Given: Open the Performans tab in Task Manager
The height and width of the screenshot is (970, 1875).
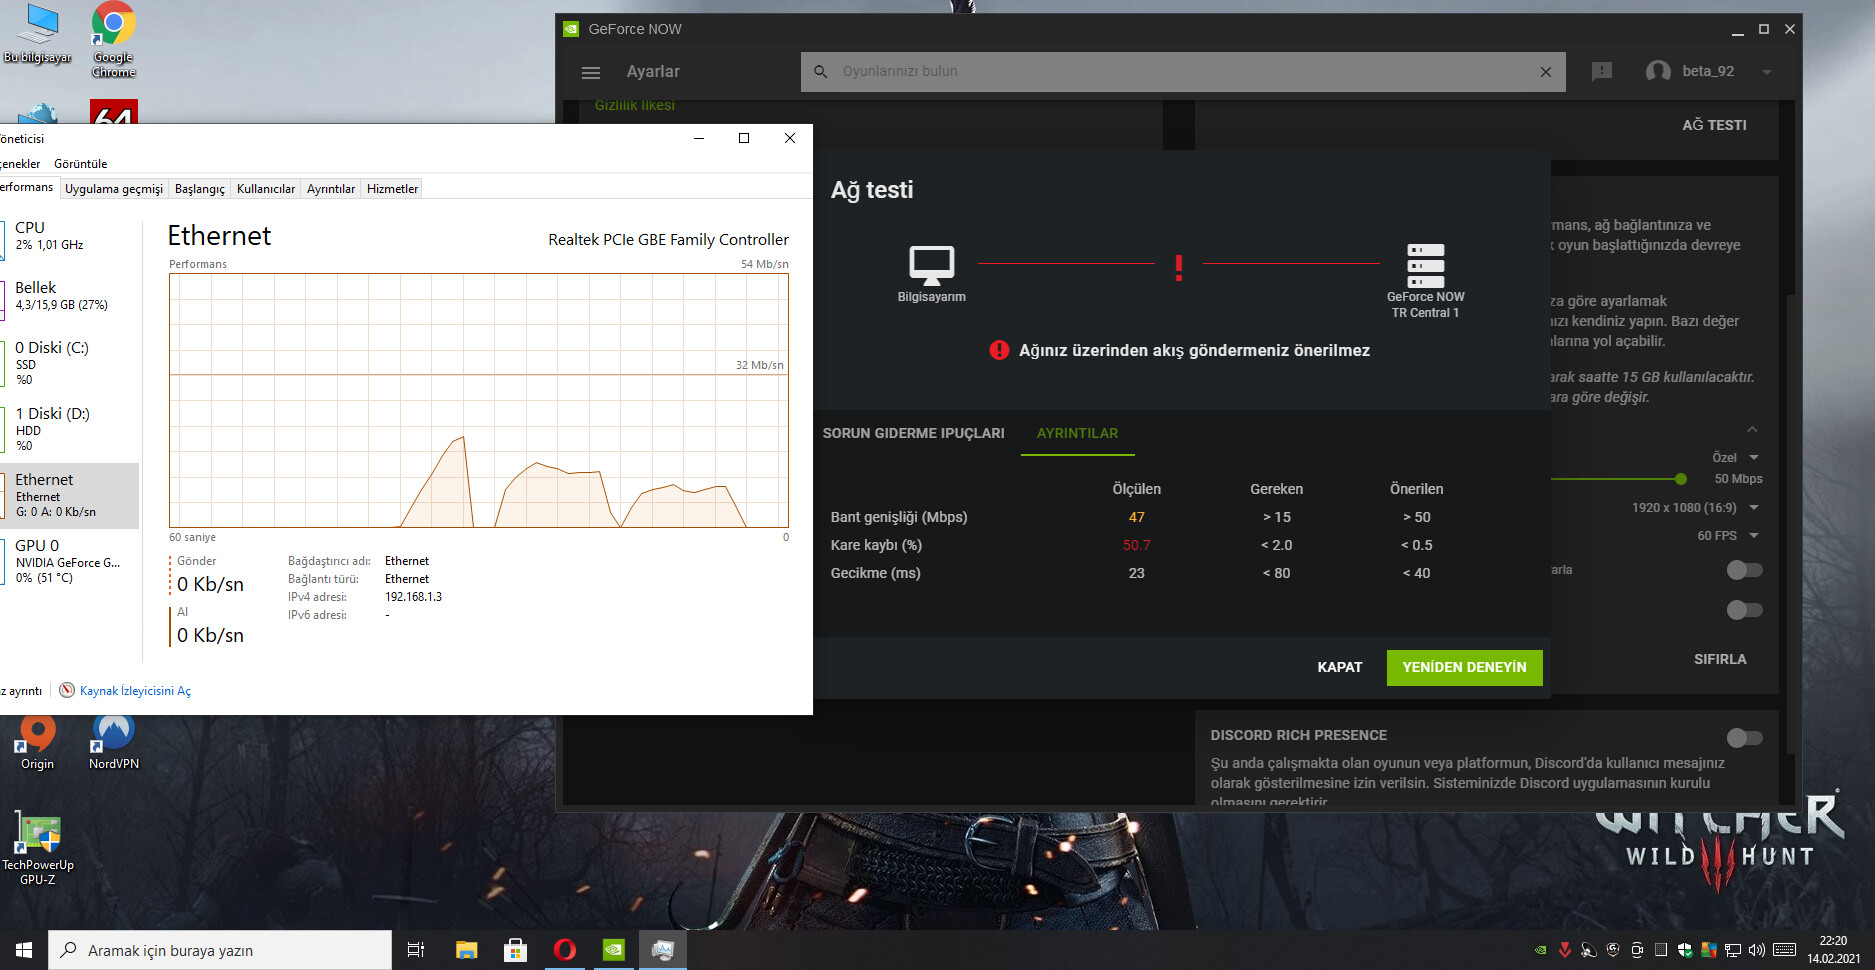Looking at the screenshot, I should point(27,187).
